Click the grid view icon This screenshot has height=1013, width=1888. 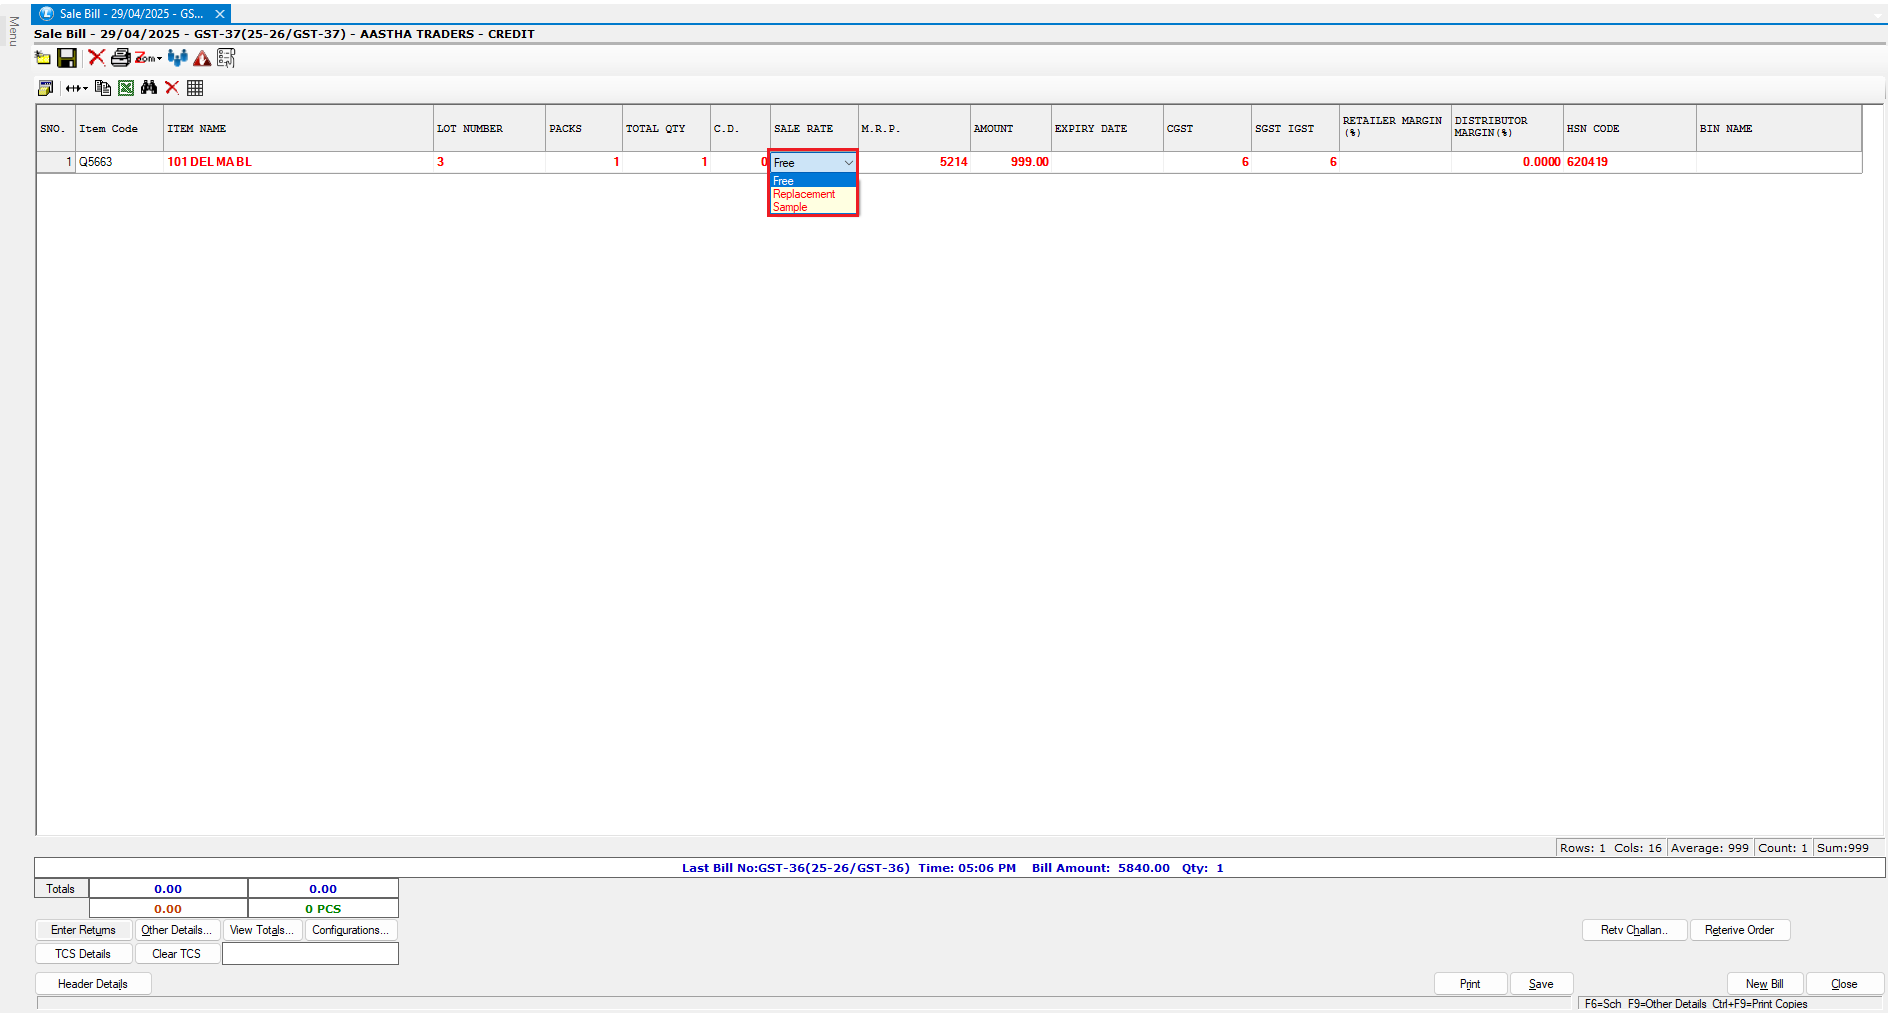click(195, 88)
